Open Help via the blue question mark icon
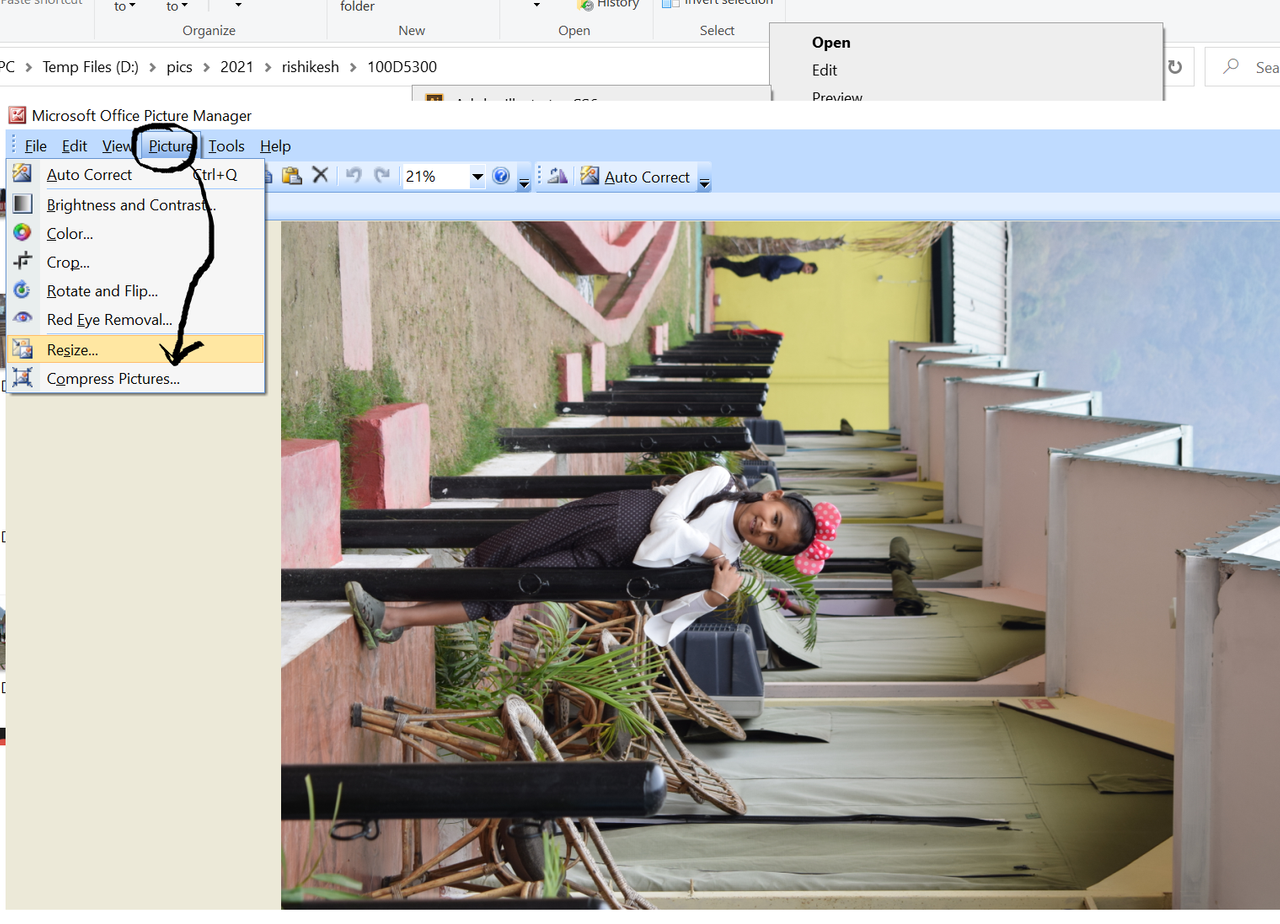 (x=501, y=176)
